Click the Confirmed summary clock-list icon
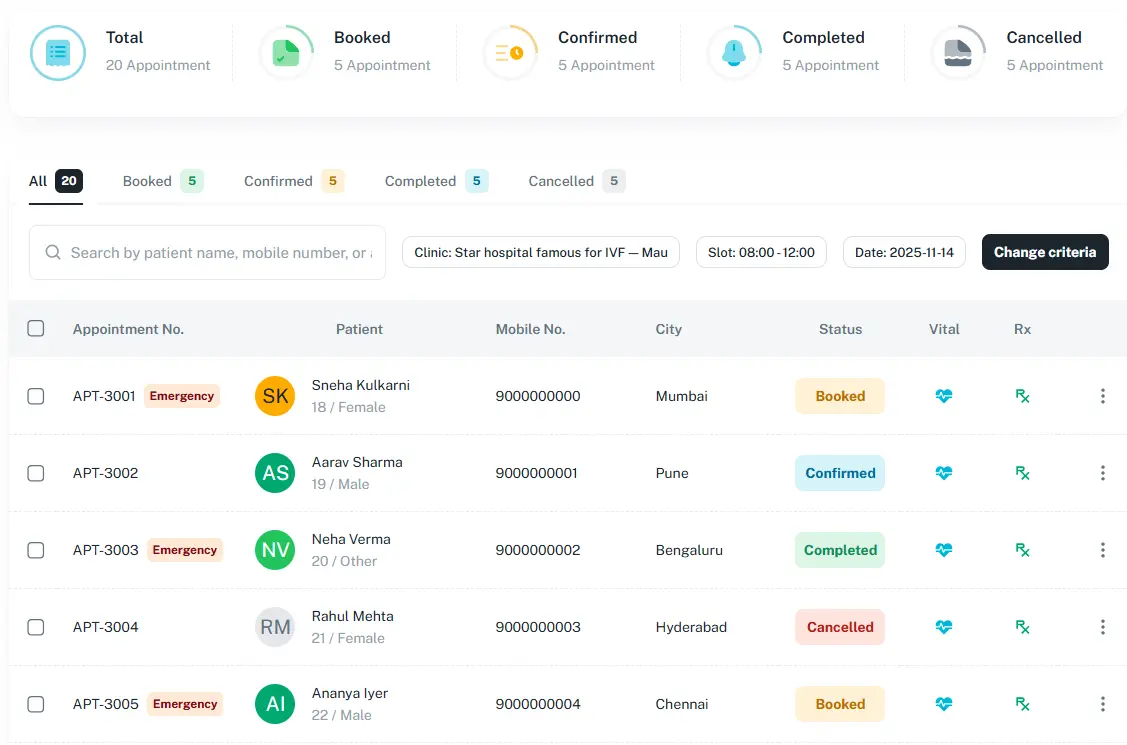 (x=510, y=53)
